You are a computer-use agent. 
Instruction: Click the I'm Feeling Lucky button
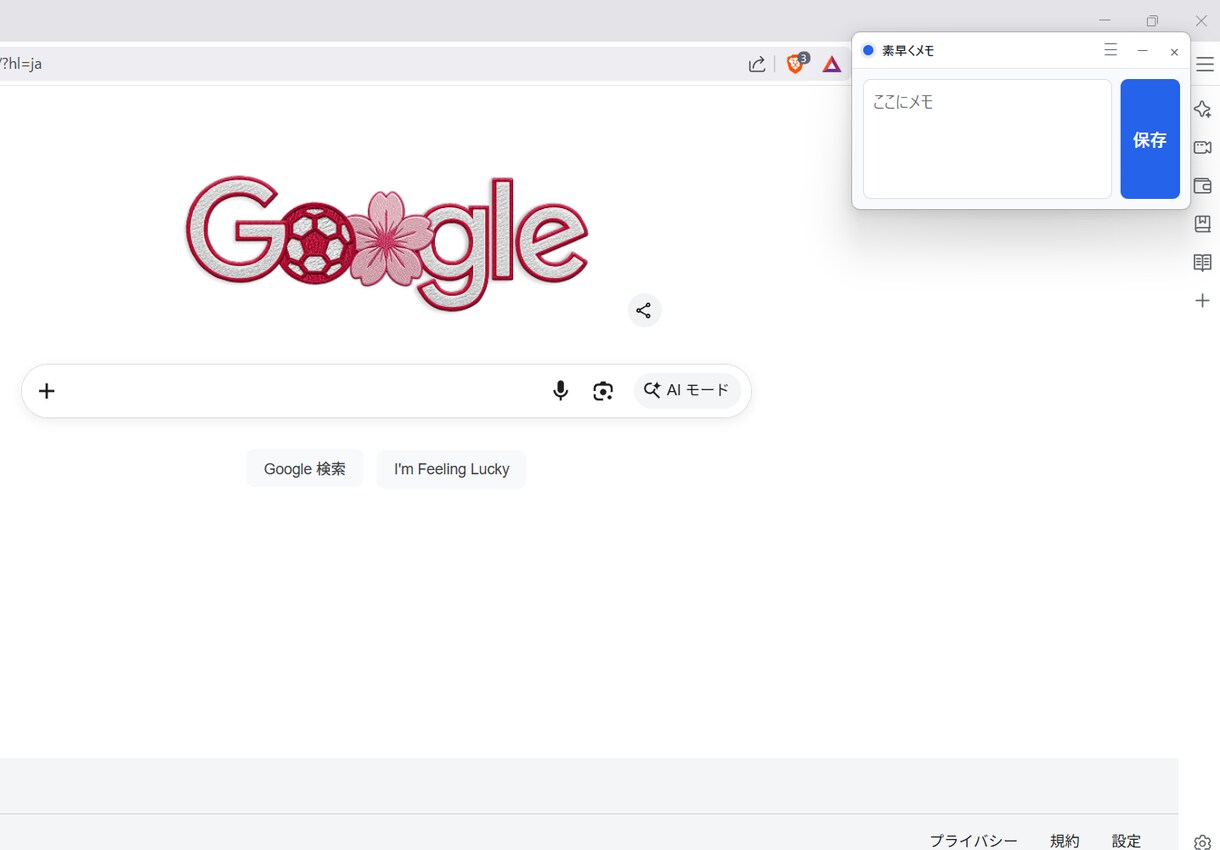[452, 469]
